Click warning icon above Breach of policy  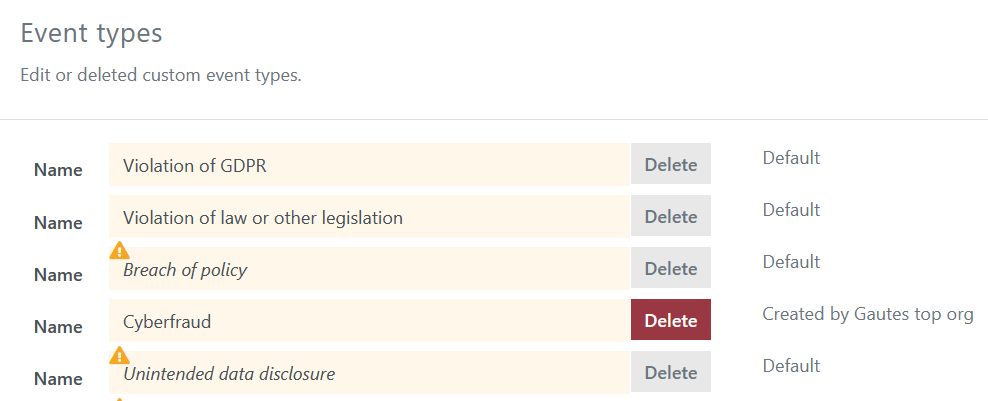pos(119,251)
